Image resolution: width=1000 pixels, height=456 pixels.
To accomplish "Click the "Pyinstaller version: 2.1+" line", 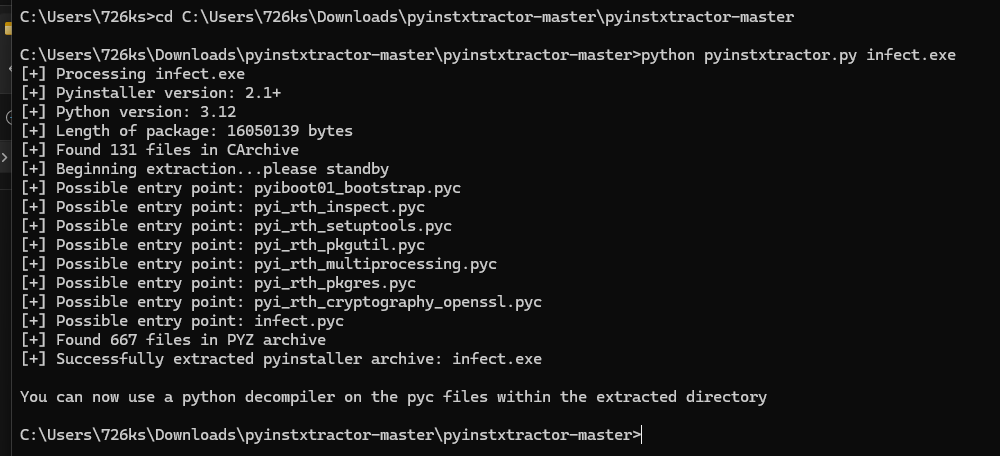I will coord(169,93).
